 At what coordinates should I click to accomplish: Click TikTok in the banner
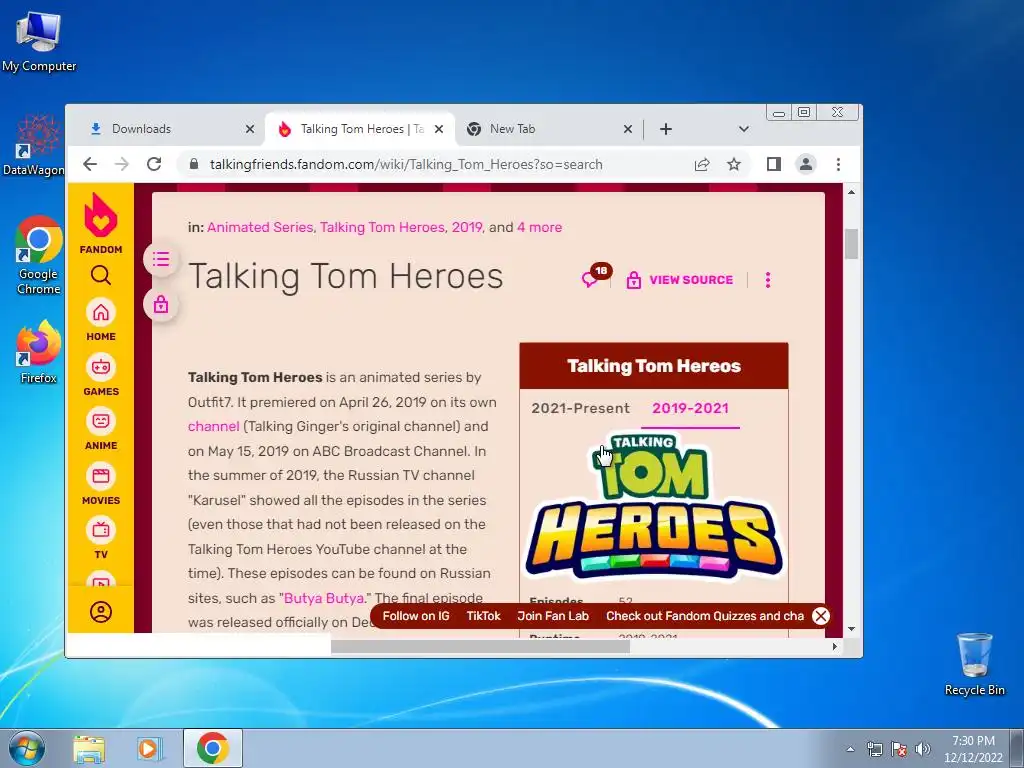(x=483, y=616)
